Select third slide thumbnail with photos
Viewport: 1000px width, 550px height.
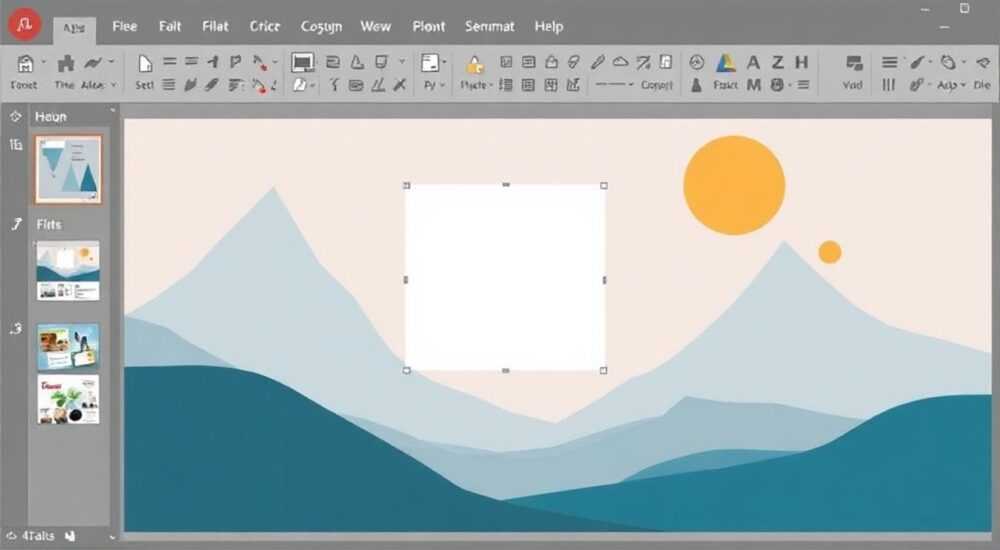[68, 347]
